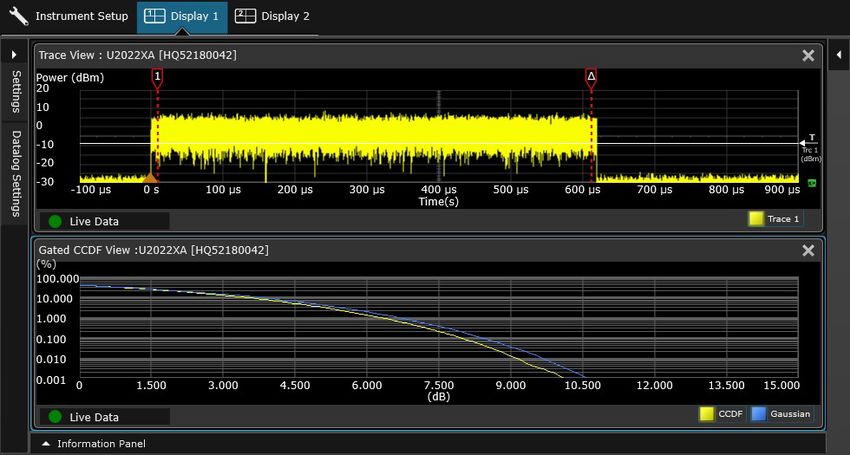Click the blue Gaussian legend swatch
The image size is (850, 455).
pyautogui.click(x=759, y=414)
